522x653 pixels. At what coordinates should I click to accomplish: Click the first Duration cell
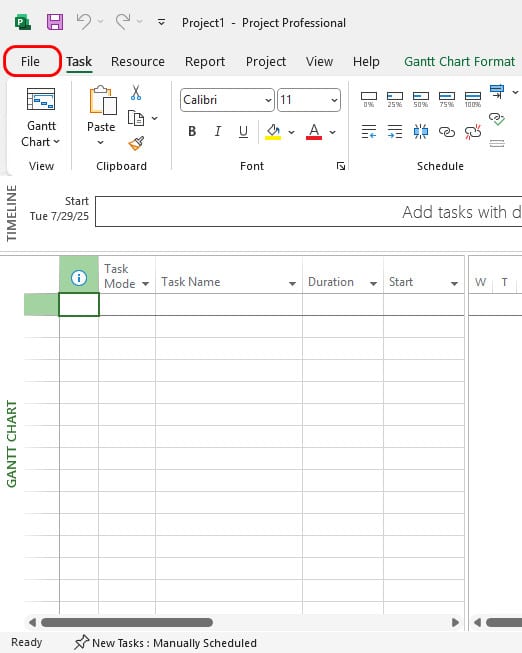click(x=342, y=304)
